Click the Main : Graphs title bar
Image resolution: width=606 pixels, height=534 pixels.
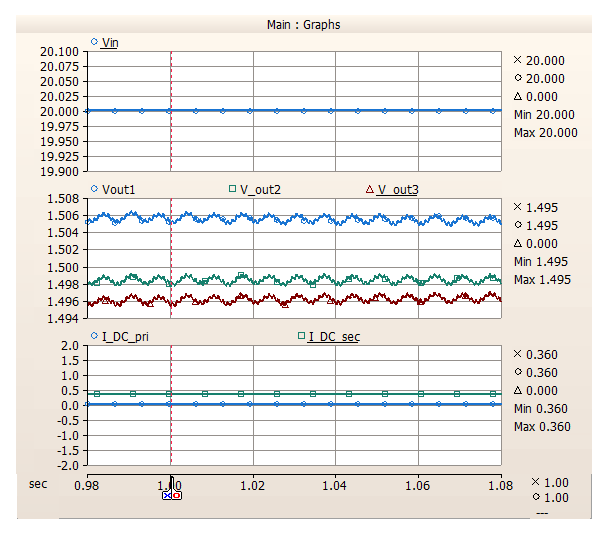(x=303, y=24)
